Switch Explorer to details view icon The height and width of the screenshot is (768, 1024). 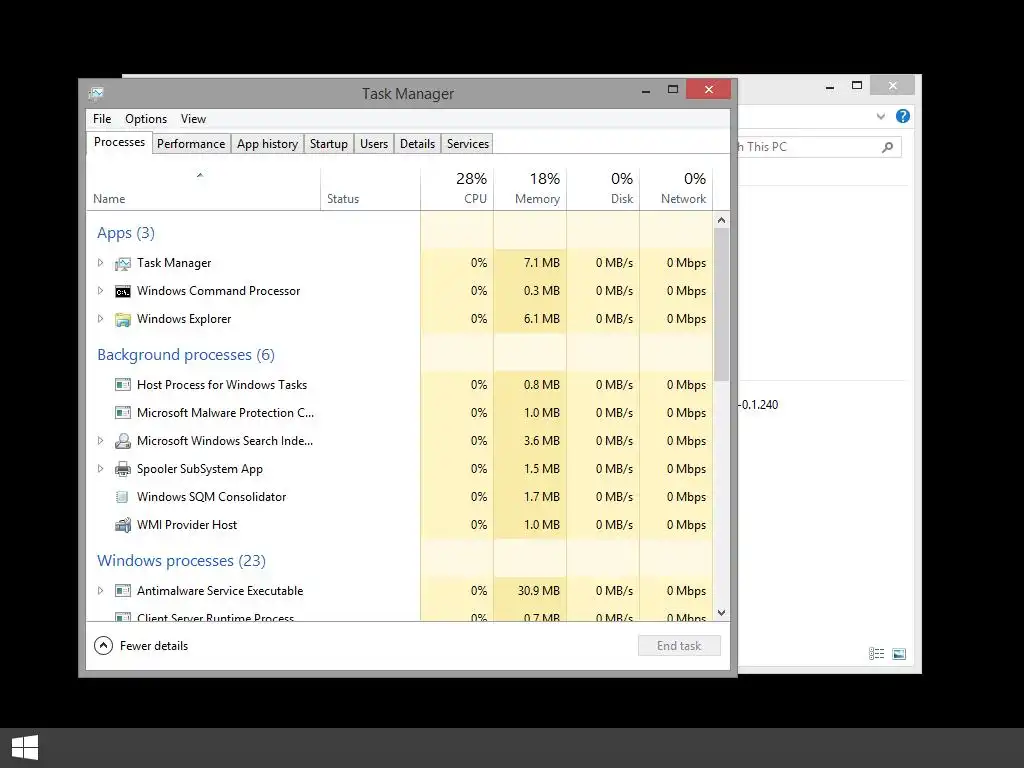pos(876,654)
